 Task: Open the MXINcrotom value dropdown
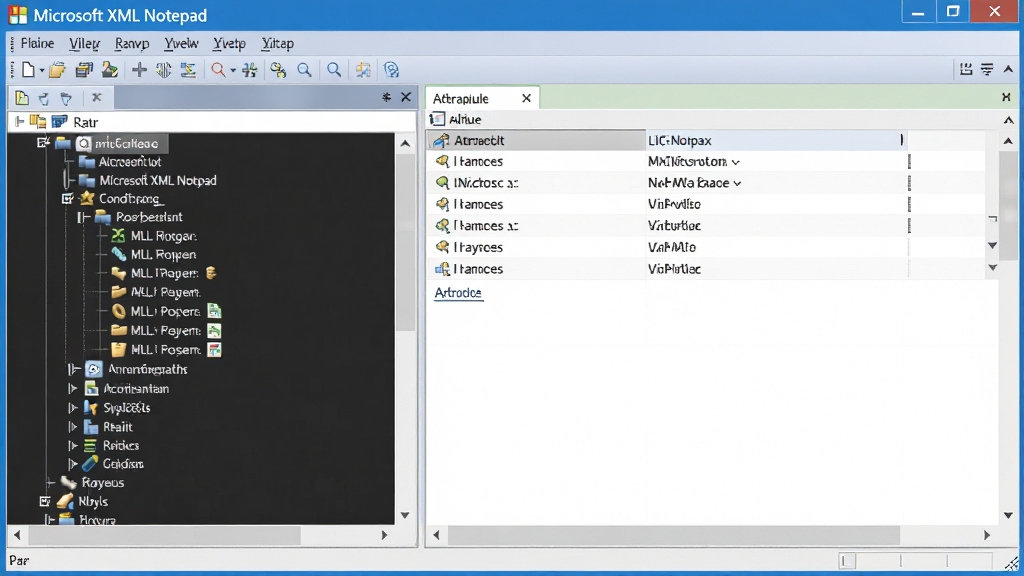coord(736,162)
